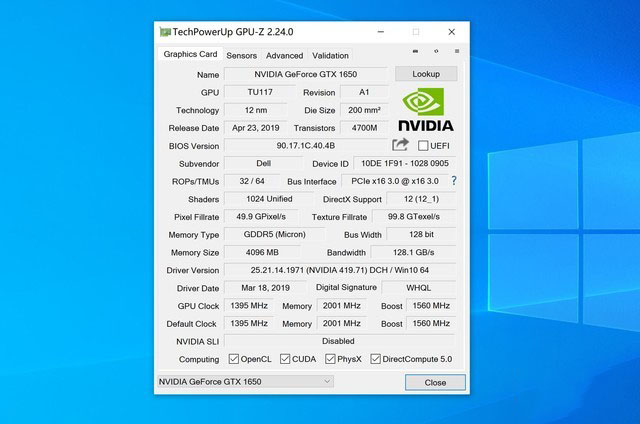The width and height of the screenshot is (640, 424).
Task: Click the DirectX Support value 12 (12_1)
Action: 421,199
